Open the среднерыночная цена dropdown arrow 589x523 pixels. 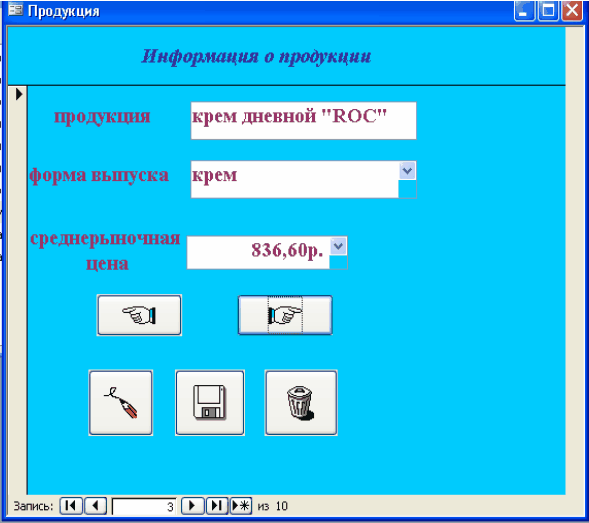click(x=338, y=246)
